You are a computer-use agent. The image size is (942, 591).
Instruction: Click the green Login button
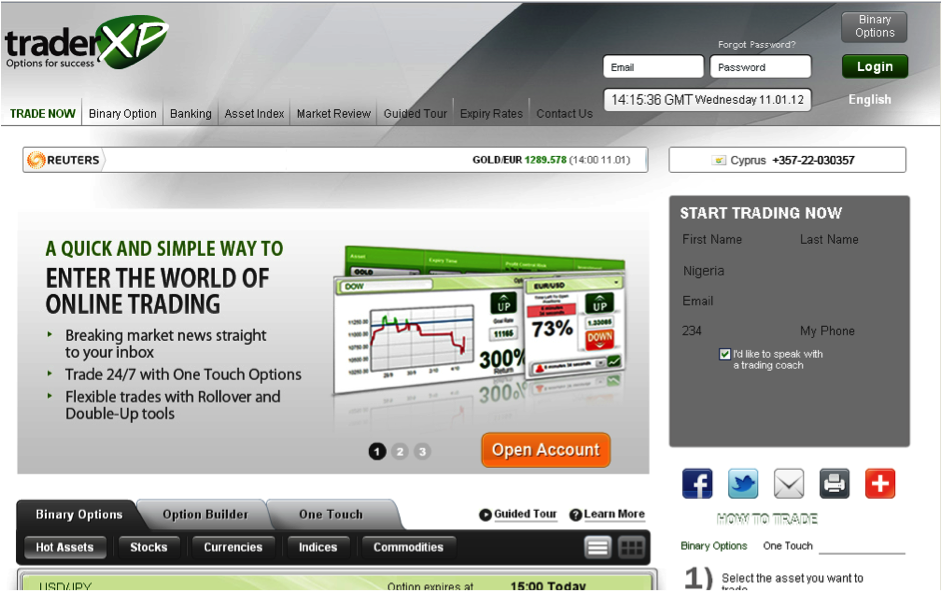pos(875,67)
